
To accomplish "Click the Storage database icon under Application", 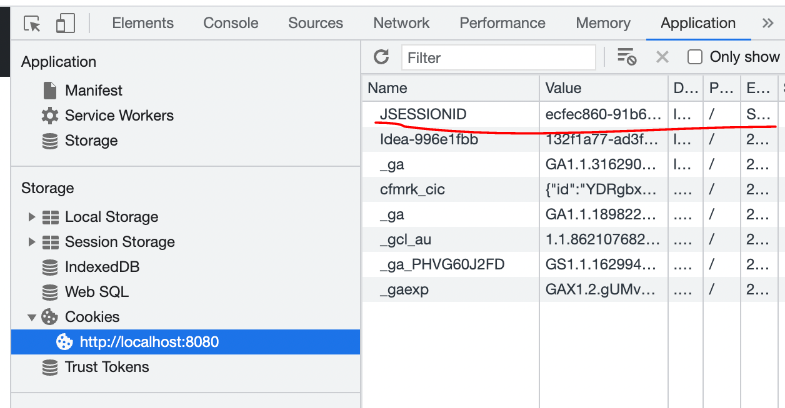I will point(50,141).
